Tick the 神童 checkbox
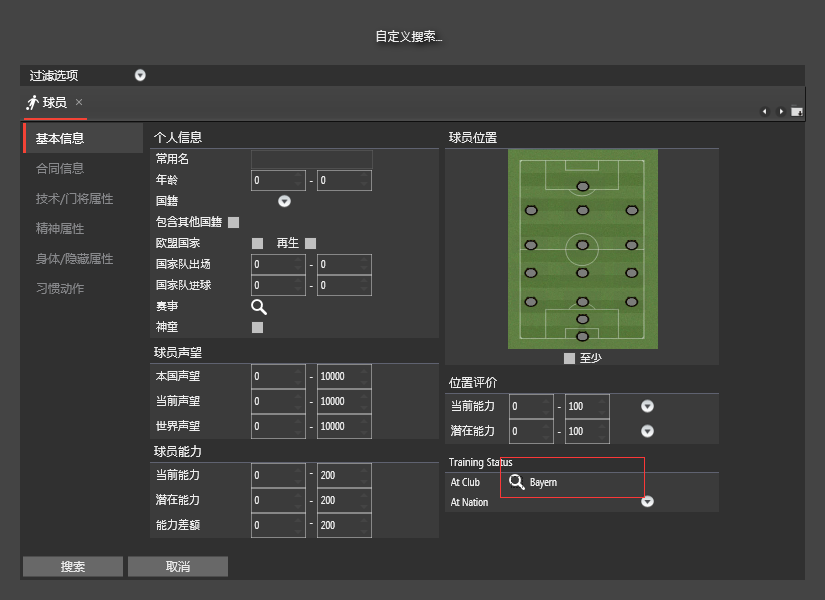Screen dimensions: 825x600 (x=257, y=327)
